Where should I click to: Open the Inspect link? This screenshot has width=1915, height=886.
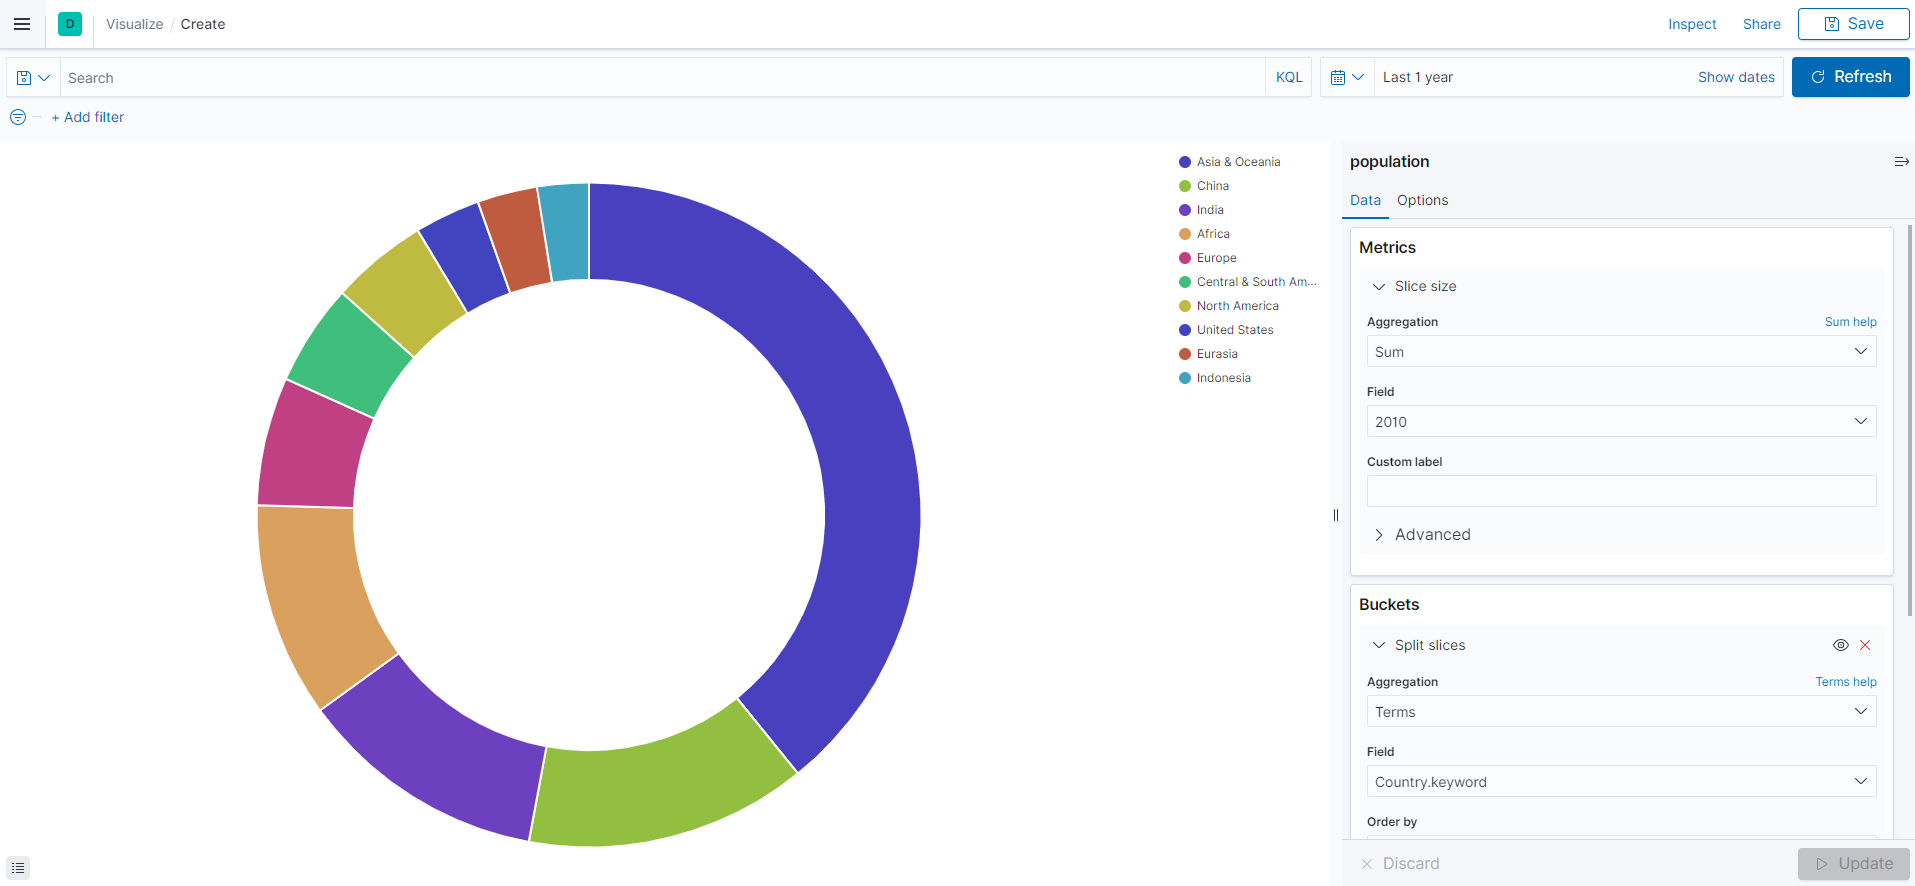(x=1692, y=24)
